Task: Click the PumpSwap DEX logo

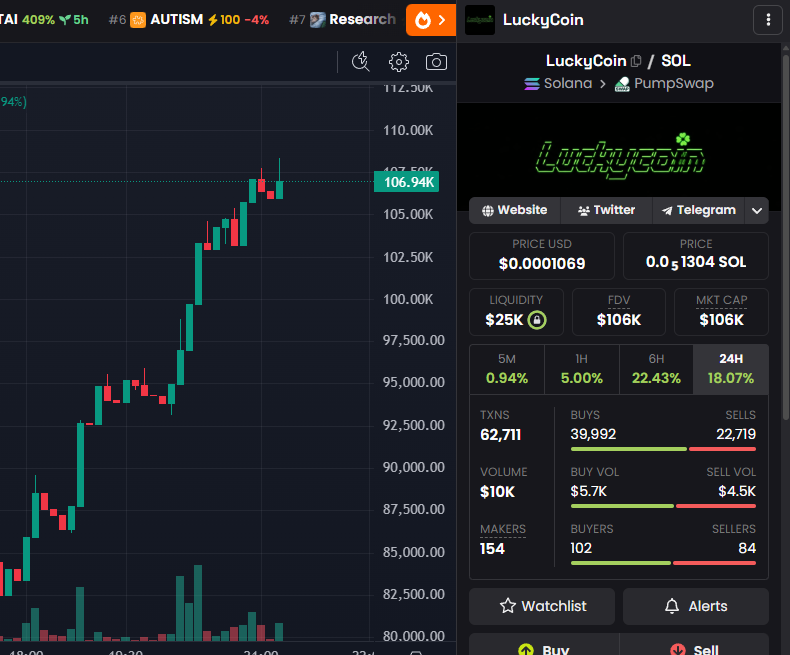Action: point(622,84)
